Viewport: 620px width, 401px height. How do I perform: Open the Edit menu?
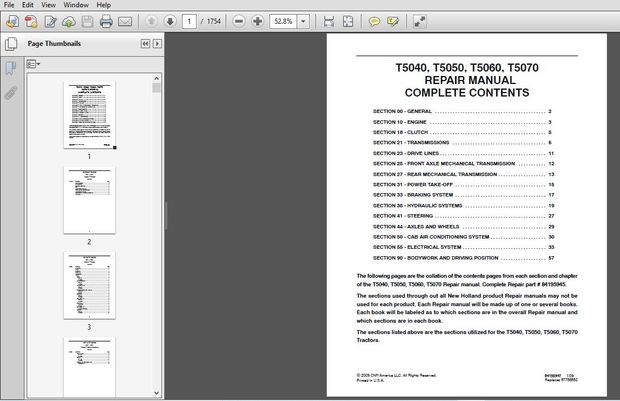coord(28,5)
